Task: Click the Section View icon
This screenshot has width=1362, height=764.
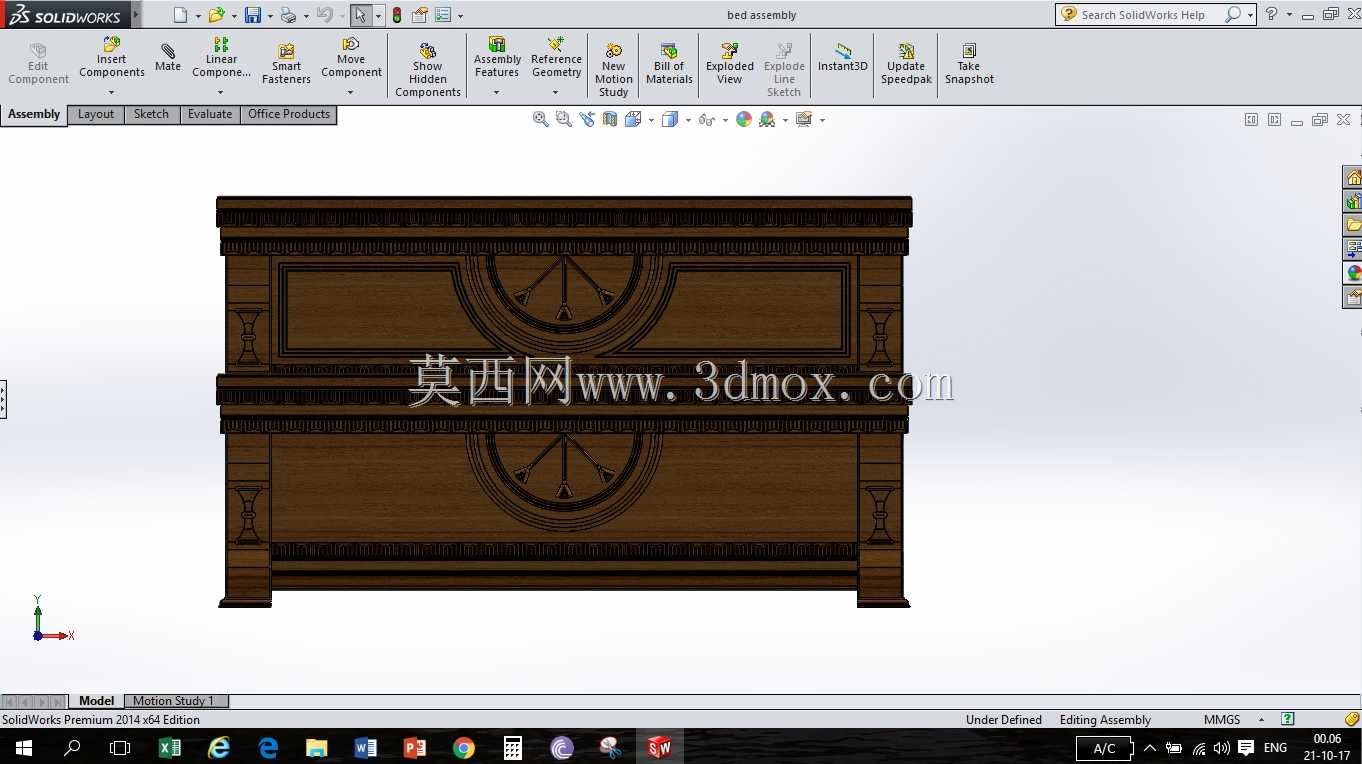Action: point(609,119)
